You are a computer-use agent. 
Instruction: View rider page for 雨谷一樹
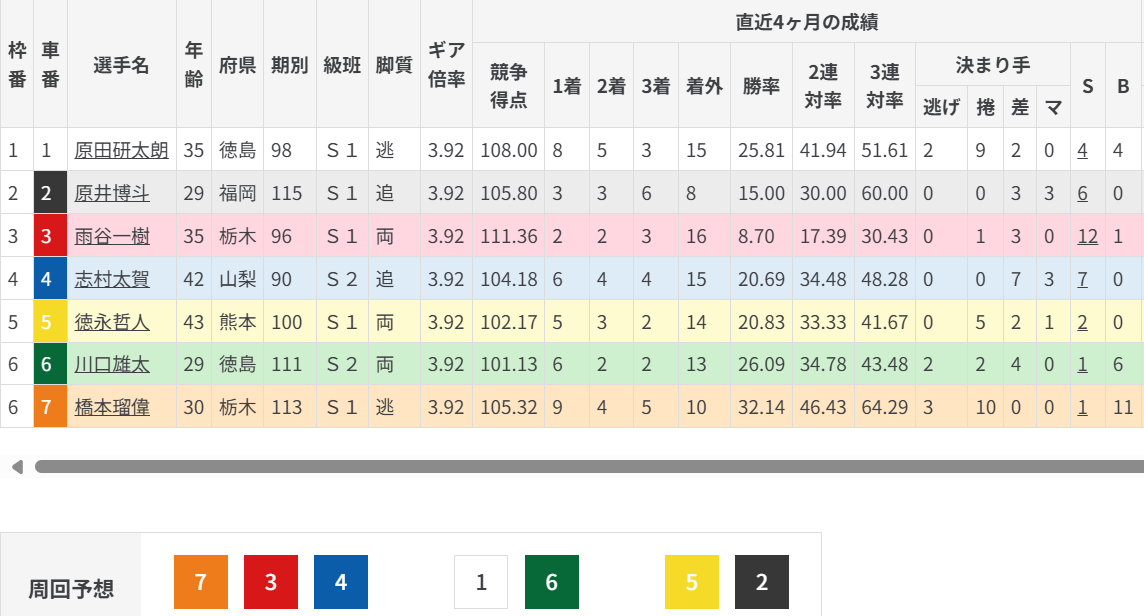pyautogui.click(x=112, y=236)
